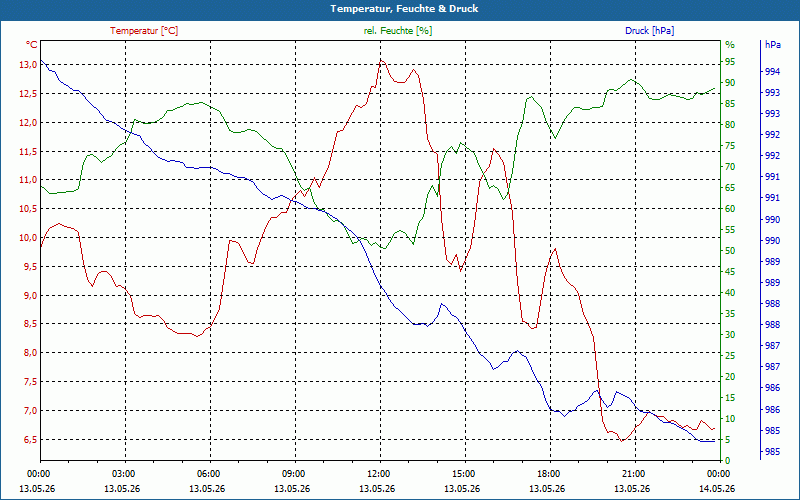Click the 90 humidity axis value
This screenshot has height=500, width=800.
click(730, 83)
